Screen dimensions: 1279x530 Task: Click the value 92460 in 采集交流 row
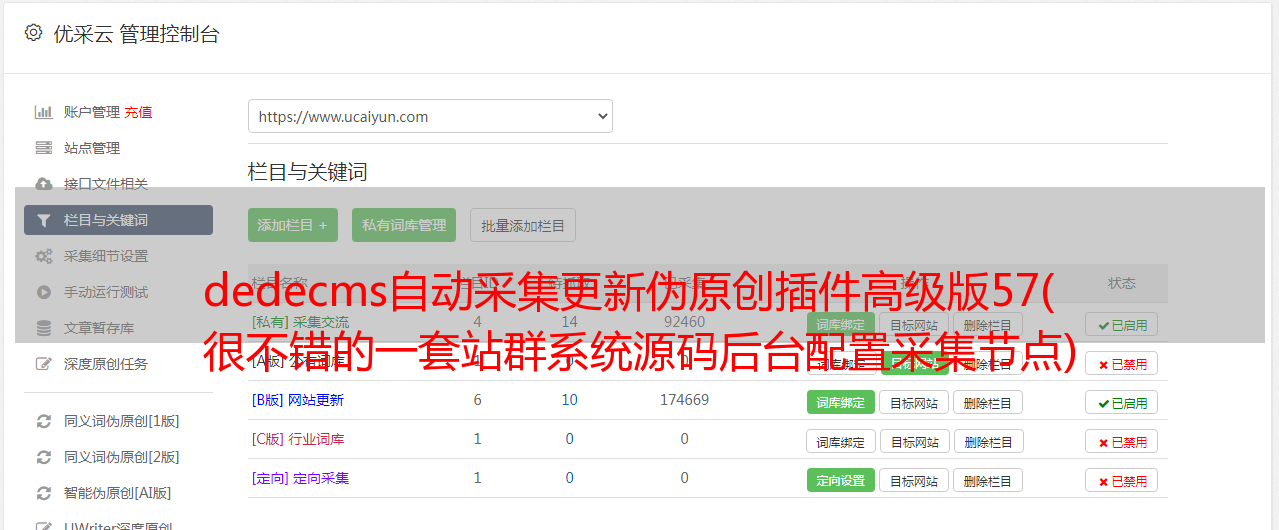(684, 322)
